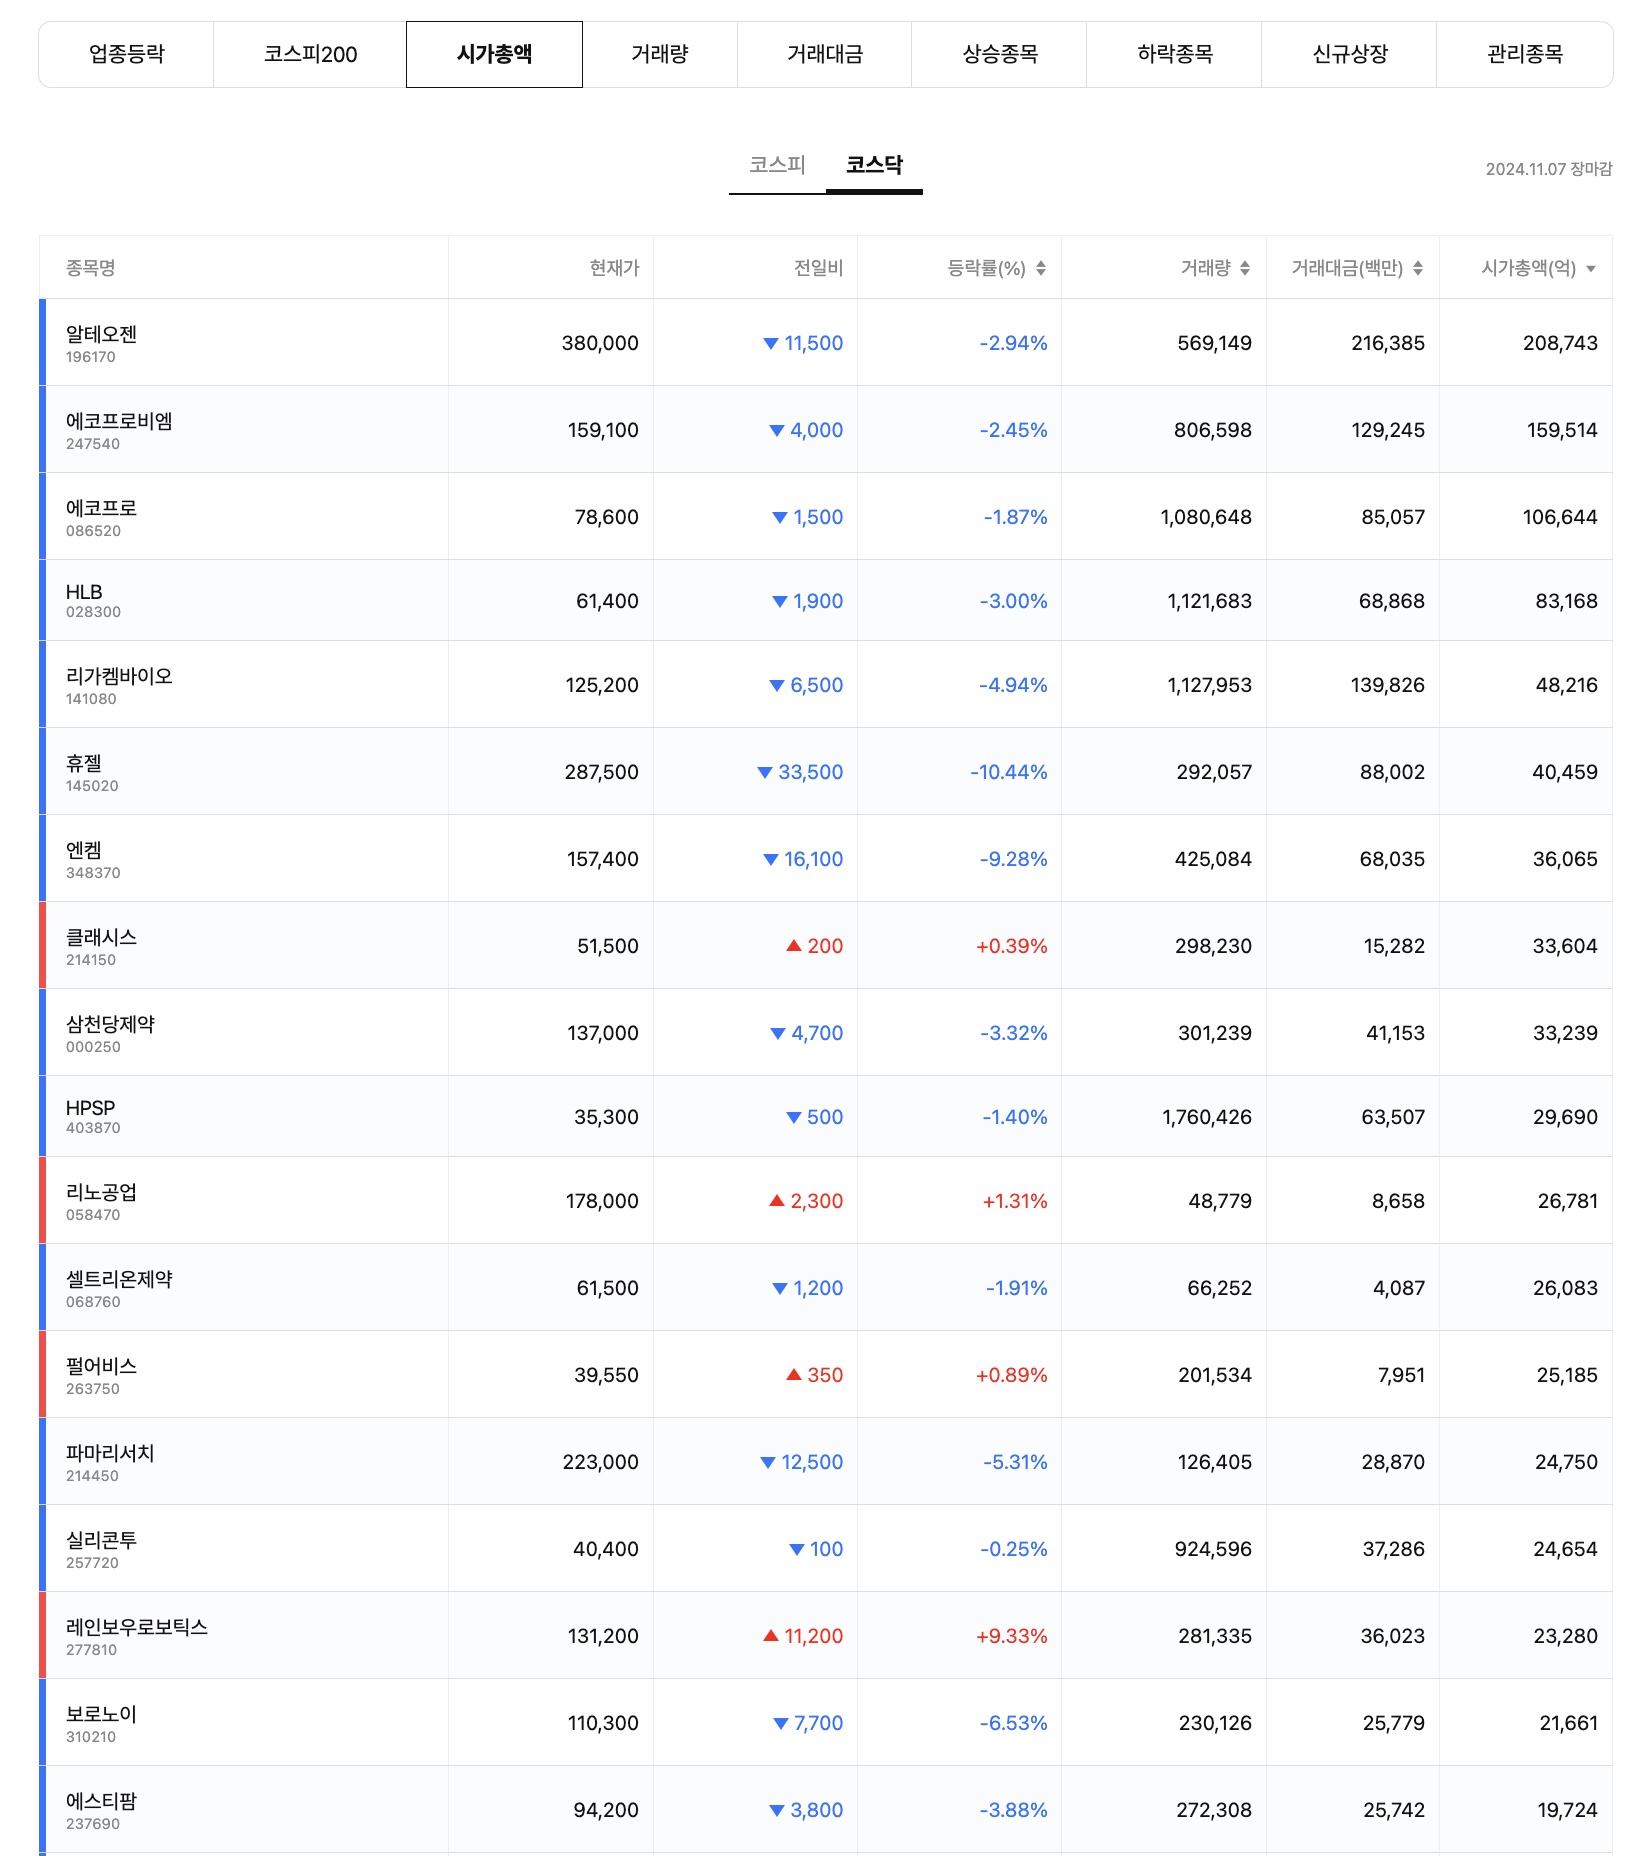The width and height of the screenshot is (1648, 1856).
Task: Click the 전일비 column header
Action: tap(819, 268)
